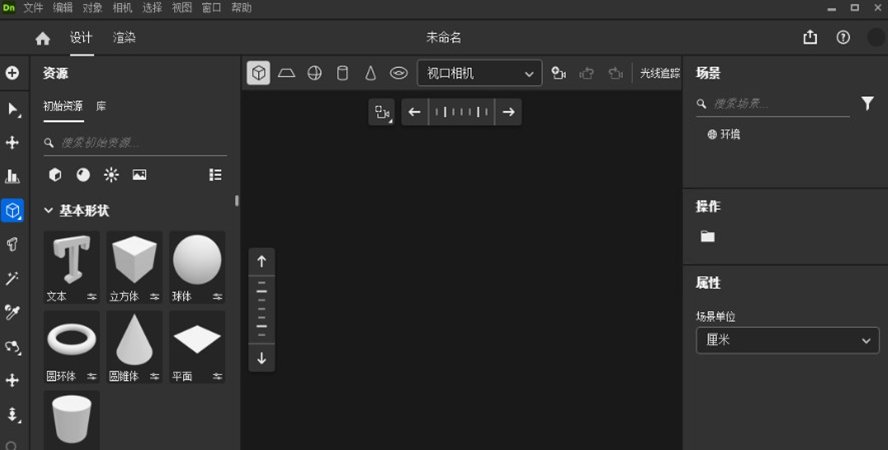Click the down arrow of vertical ruler
Image resolution: width=888 pixels, height=450 pixels.
(262, 358)
